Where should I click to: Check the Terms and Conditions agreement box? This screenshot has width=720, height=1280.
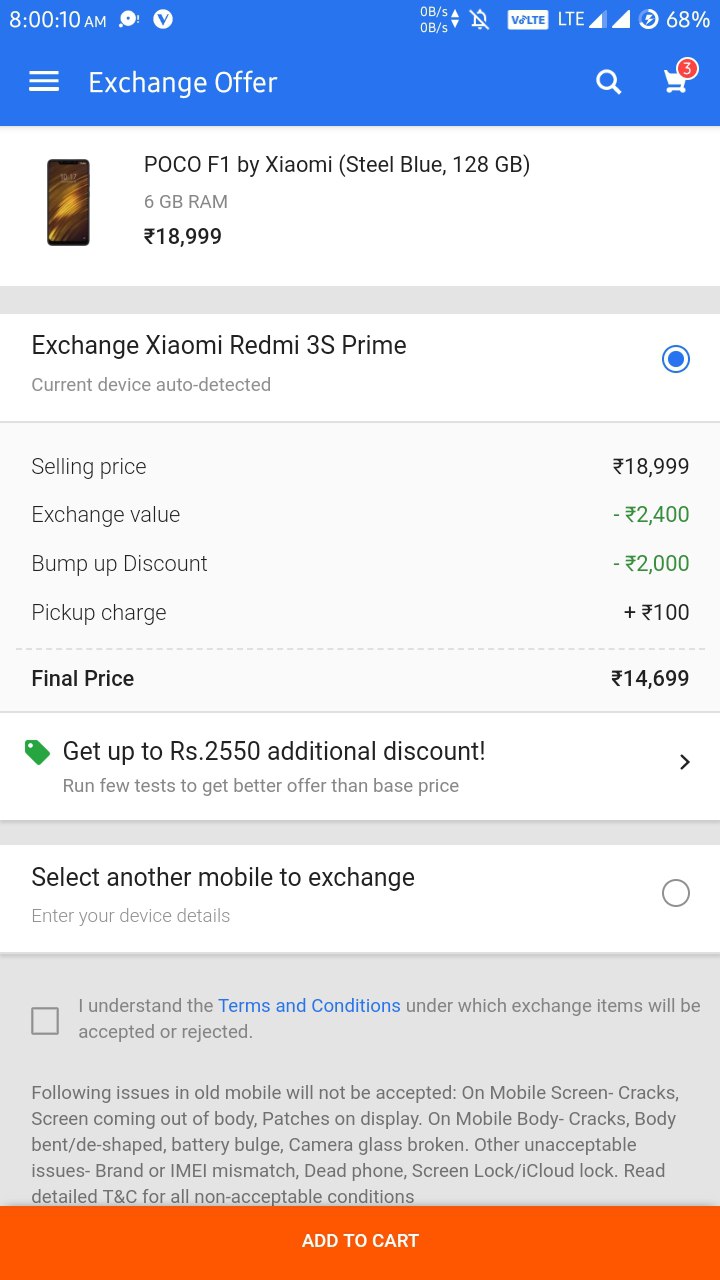pos(45,1021)
